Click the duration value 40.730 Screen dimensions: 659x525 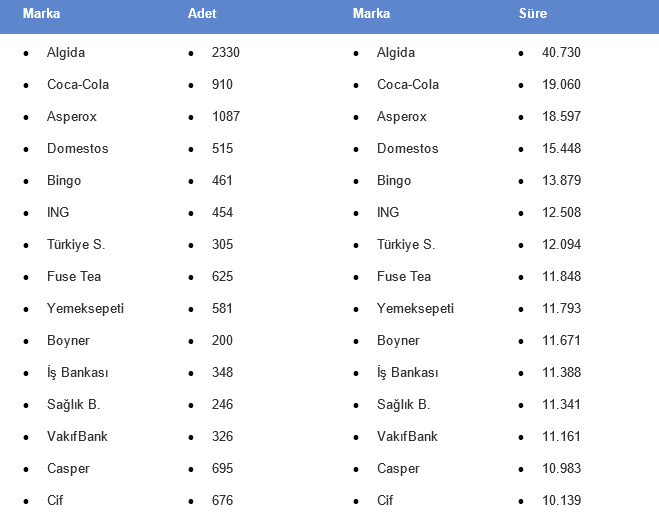(561, 53)
